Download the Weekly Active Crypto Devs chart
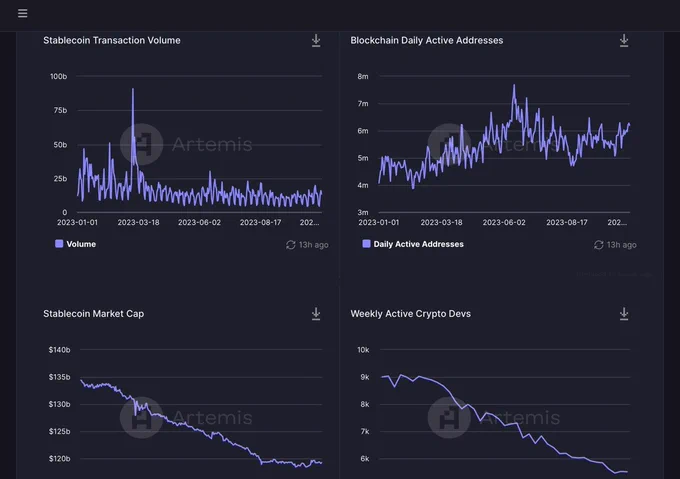 (624, 314)
